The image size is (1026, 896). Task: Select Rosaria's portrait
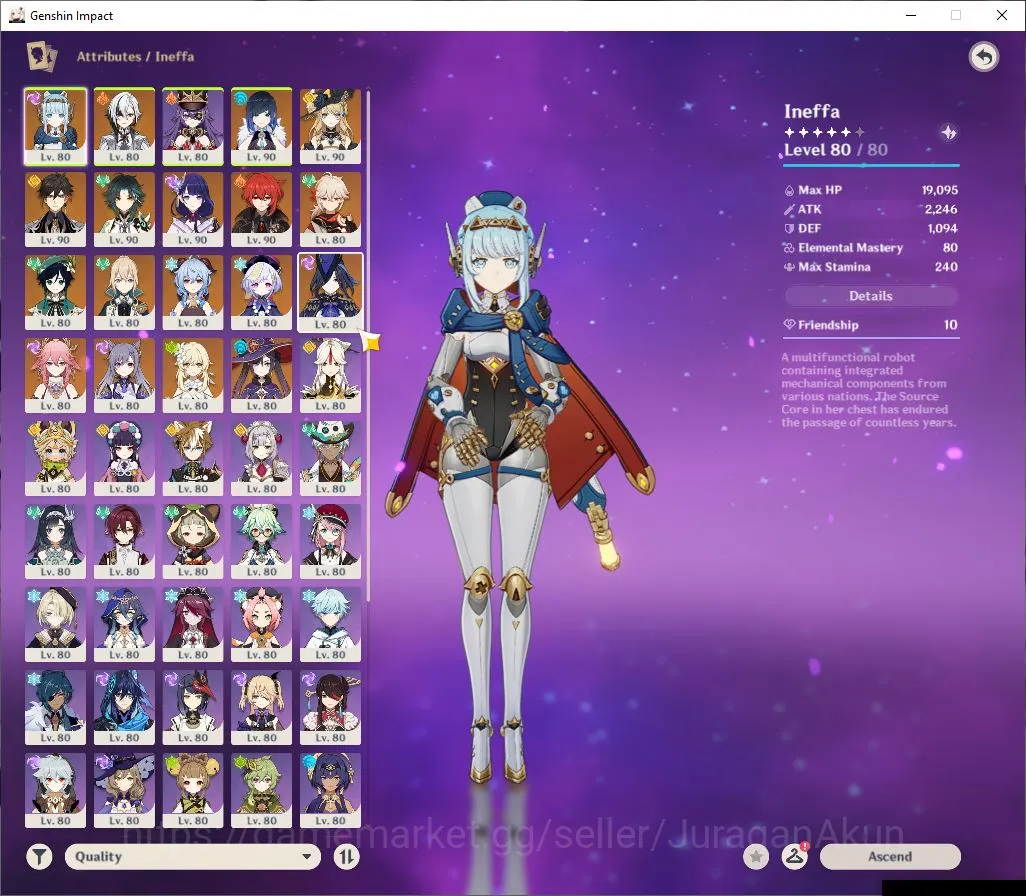tap(193, 624)
